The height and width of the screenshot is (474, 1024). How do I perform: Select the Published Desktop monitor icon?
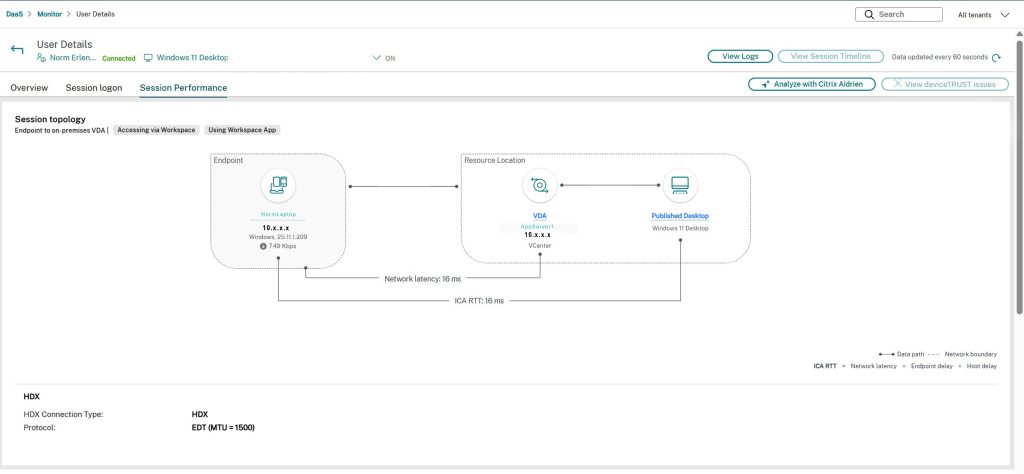(x=680, y=185)
